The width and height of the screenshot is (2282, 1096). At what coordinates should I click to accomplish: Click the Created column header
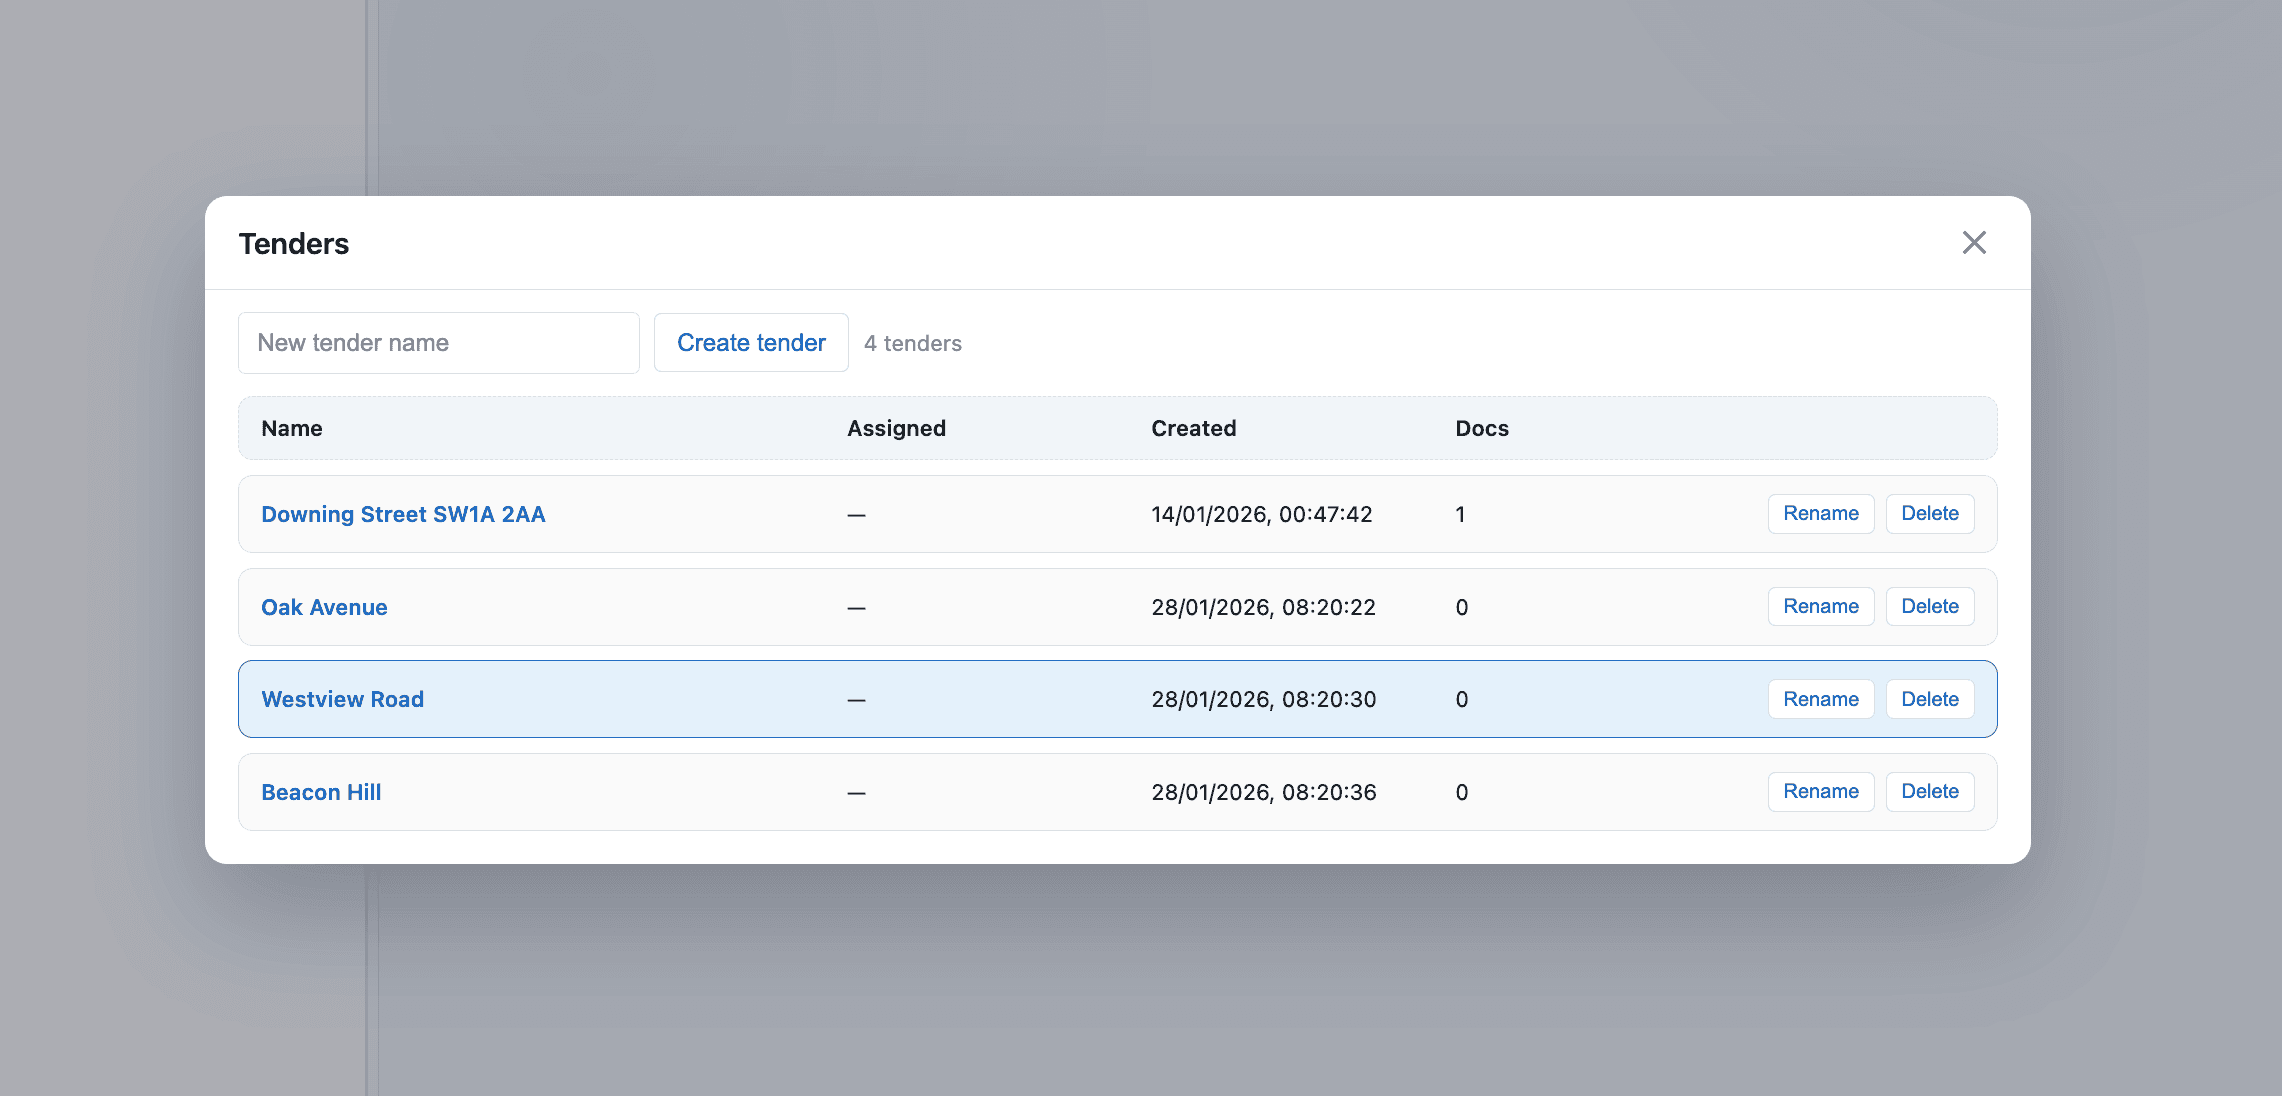(1193, 428)
